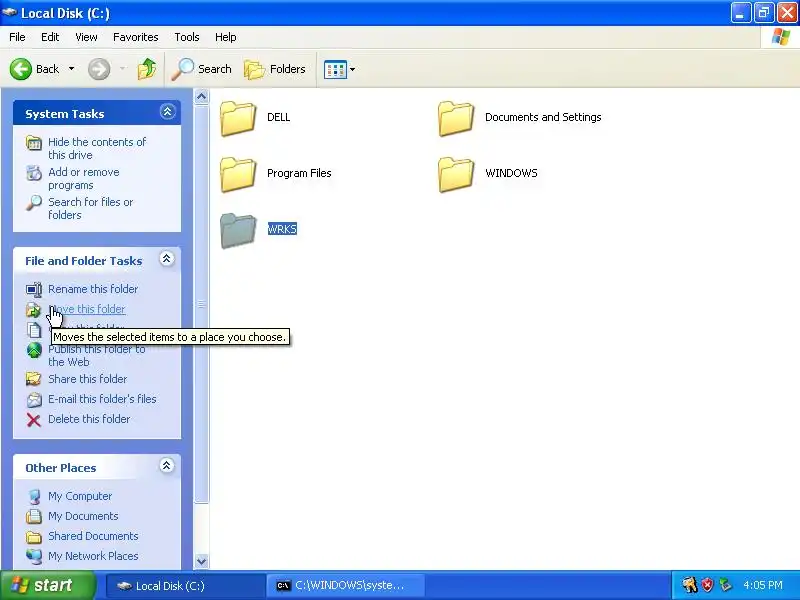Screen dimensions: 800x600
Task: Click the Share this folder icon
Action: tap(34, 379)
